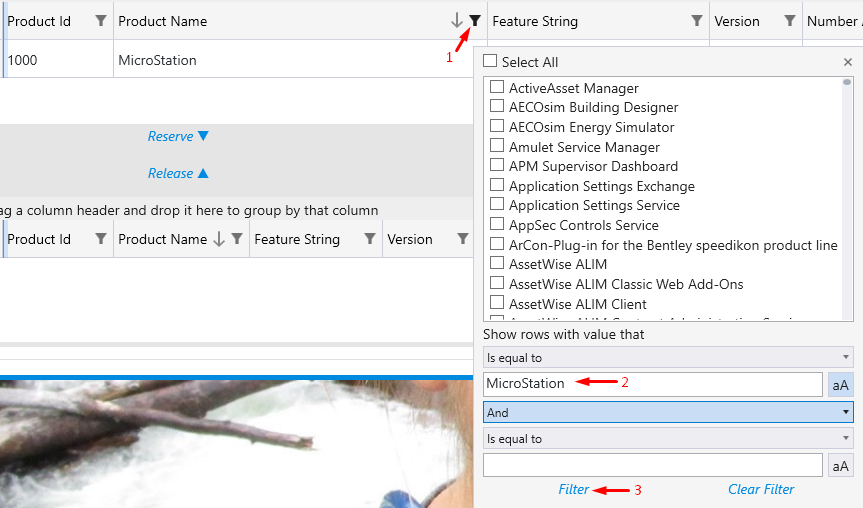The height and width of the screenshot is (508, 863).
Task: Click the Filter link to apply the filter
Action: (574, 490)
